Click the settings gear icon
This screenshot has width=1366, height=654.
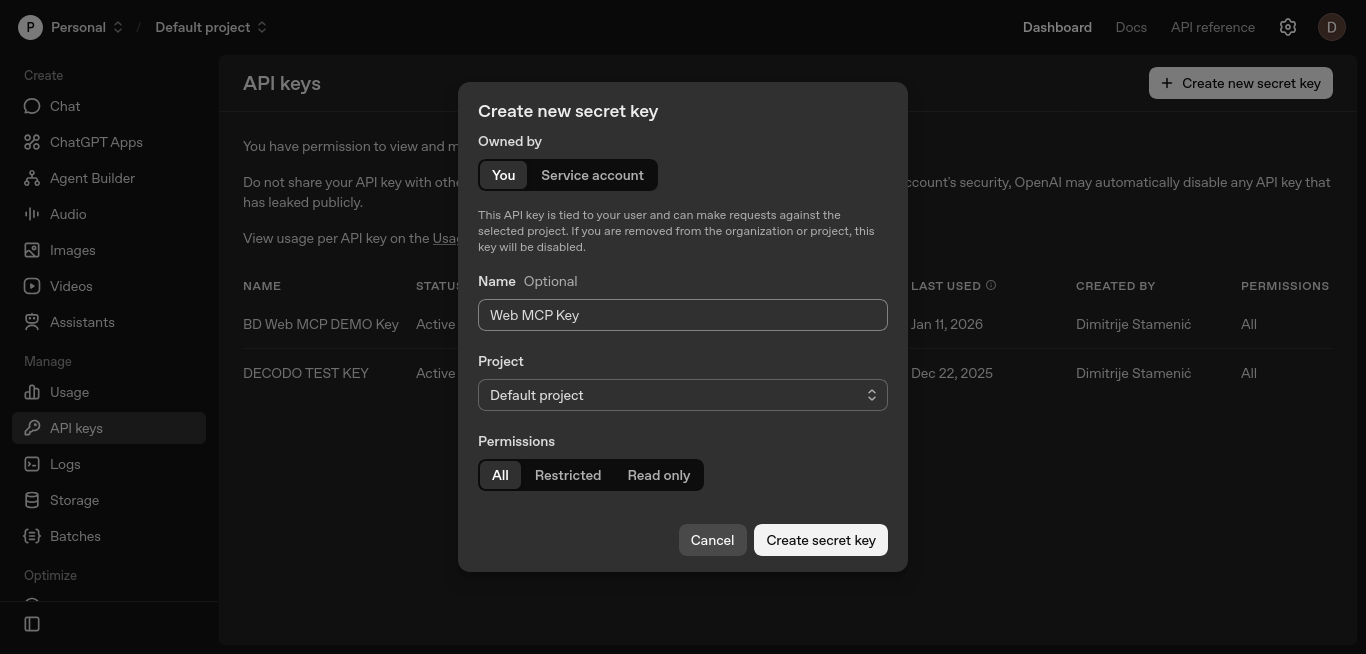pos(1288,27)
